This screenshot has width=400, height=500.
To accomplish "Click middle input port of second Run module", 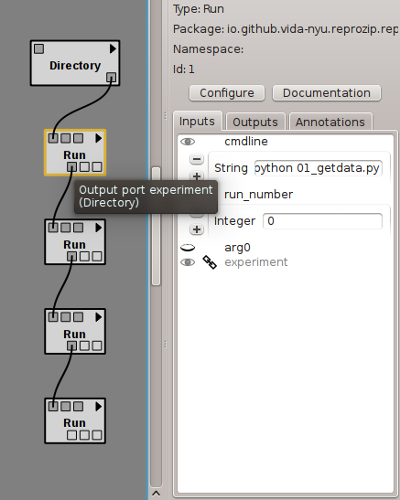I will [66, 228].
